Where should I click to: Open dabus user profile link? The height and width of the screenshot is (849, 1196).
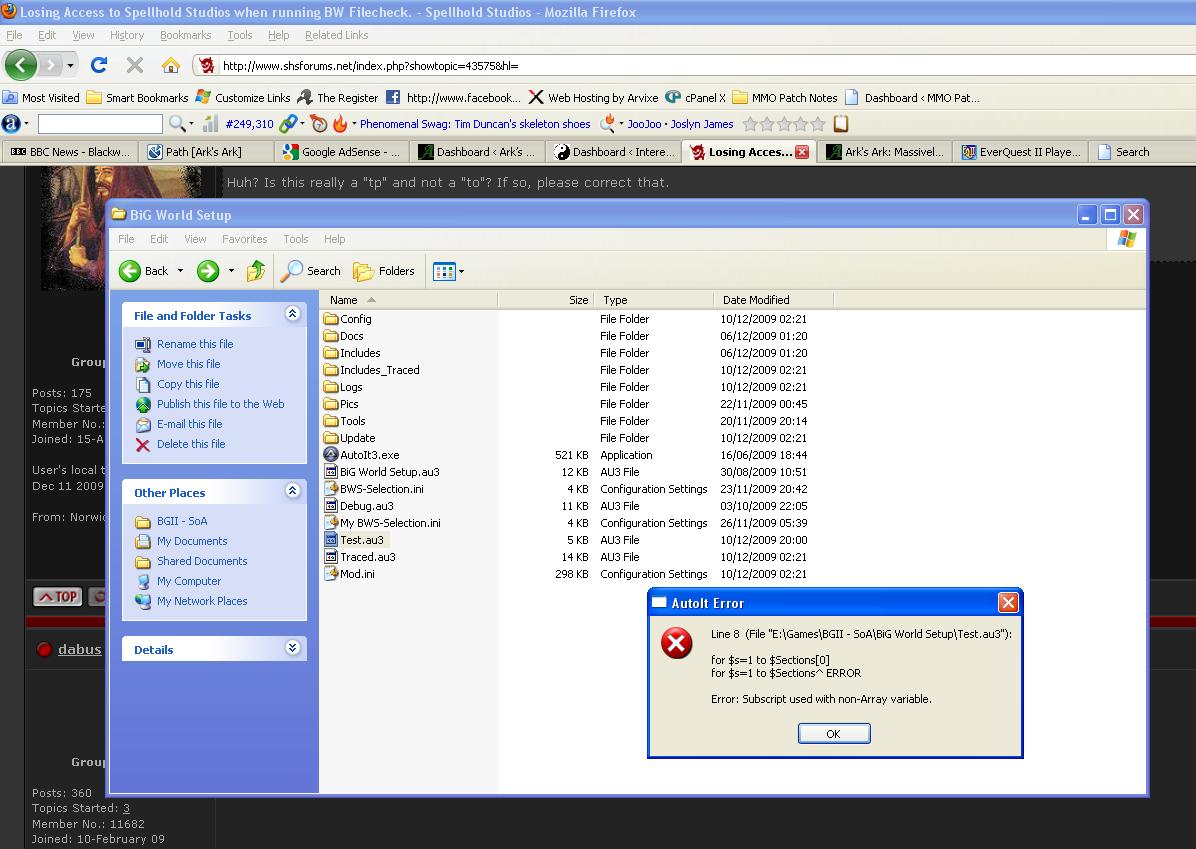click(79, 649)
